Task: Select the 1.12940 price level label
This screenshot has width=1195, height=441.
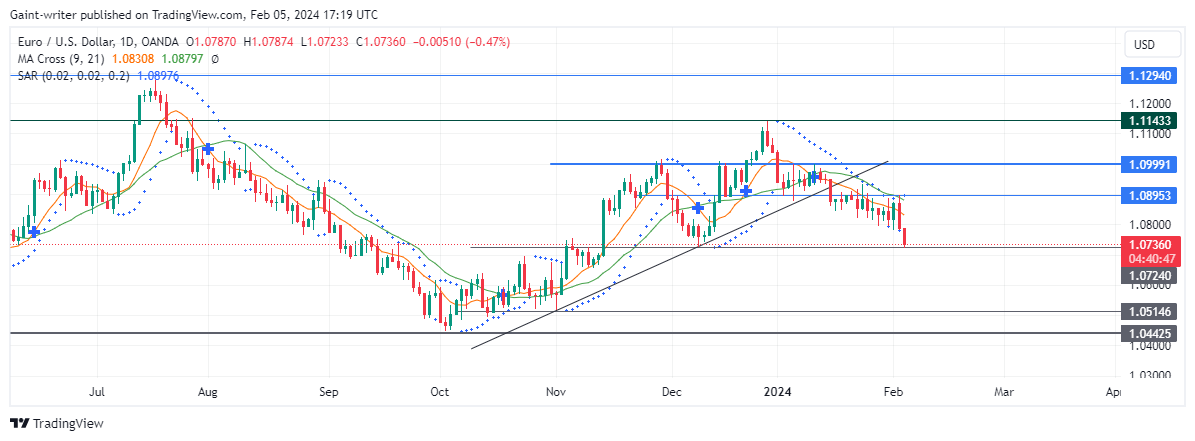Action: [1150, 75]
